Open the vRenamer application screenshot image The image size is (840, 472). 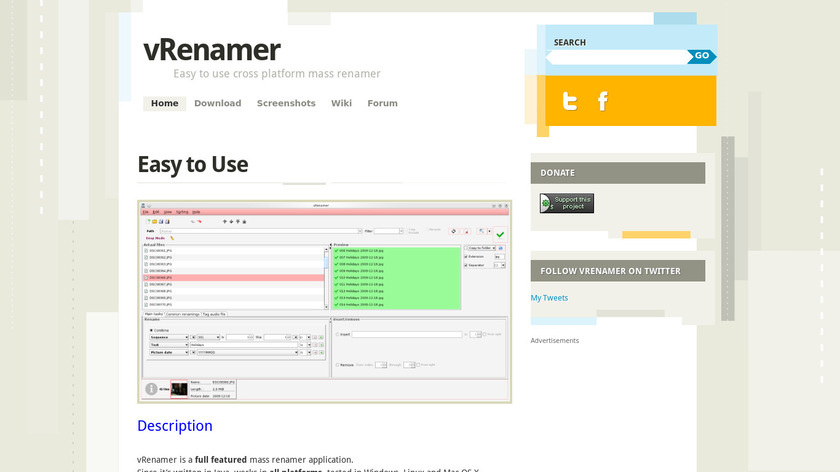click(x=325, y=302)
